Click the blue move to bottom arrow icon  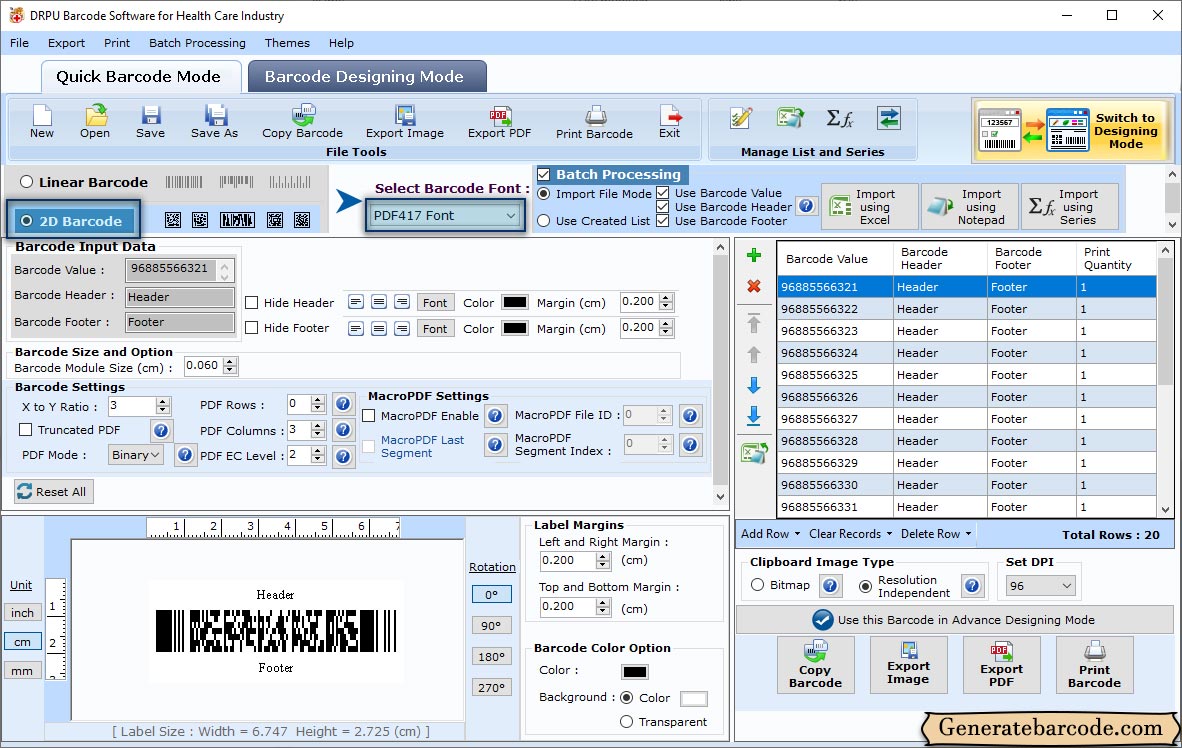[753, 415]
